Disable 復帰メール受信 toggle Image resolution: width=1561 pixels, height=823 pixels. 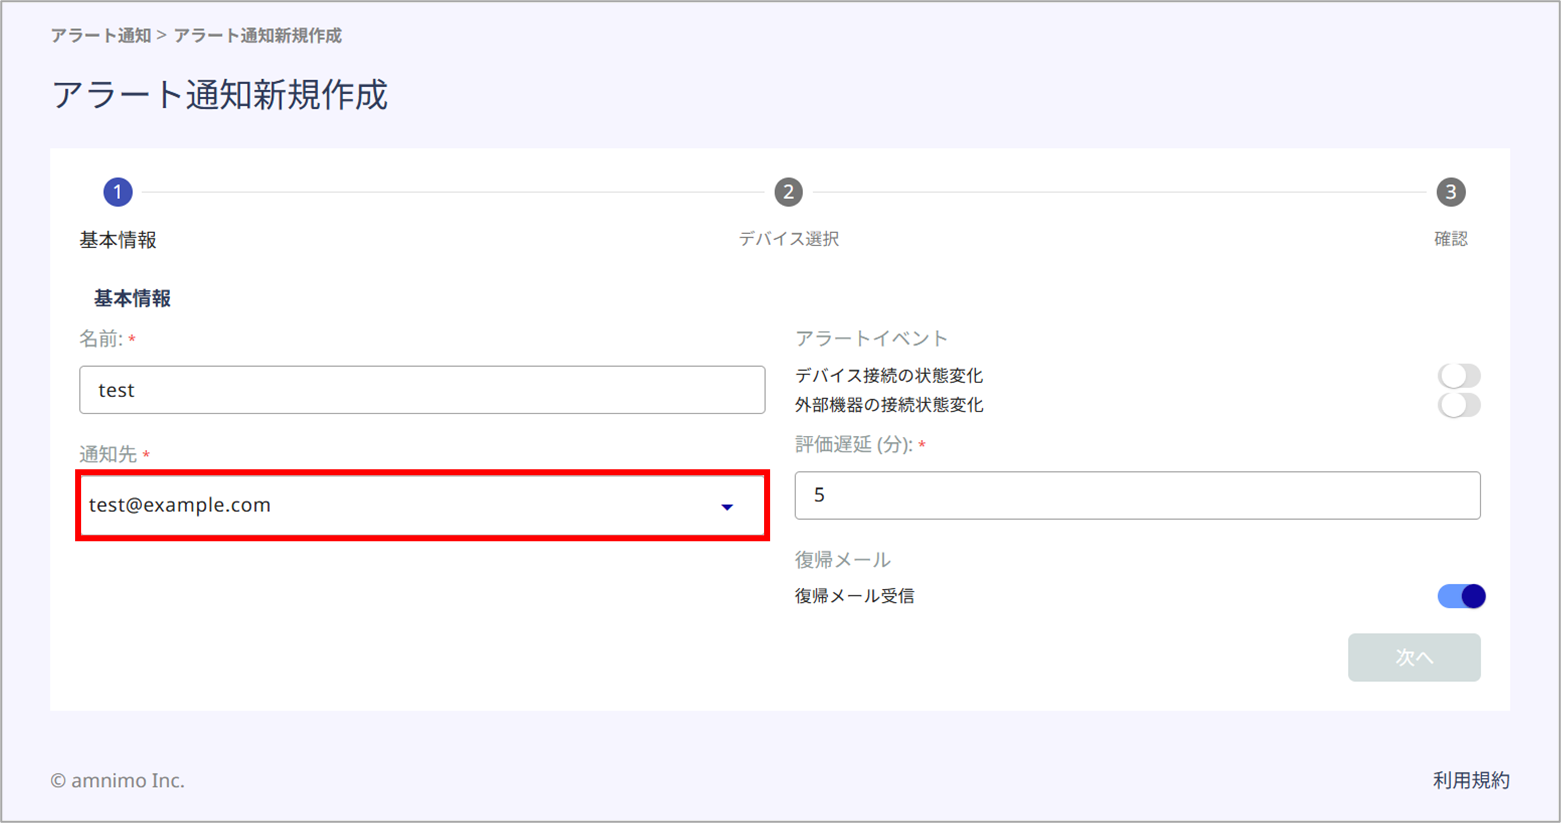(1461, 596)
